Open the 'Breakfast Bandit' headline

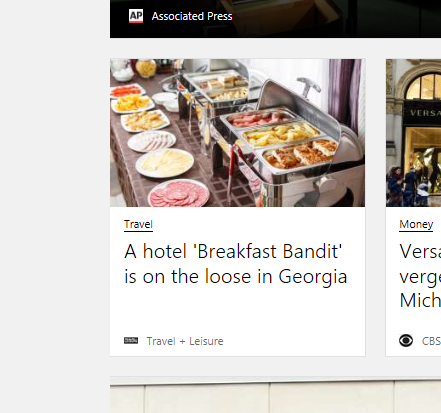click(x=236, y=263)
